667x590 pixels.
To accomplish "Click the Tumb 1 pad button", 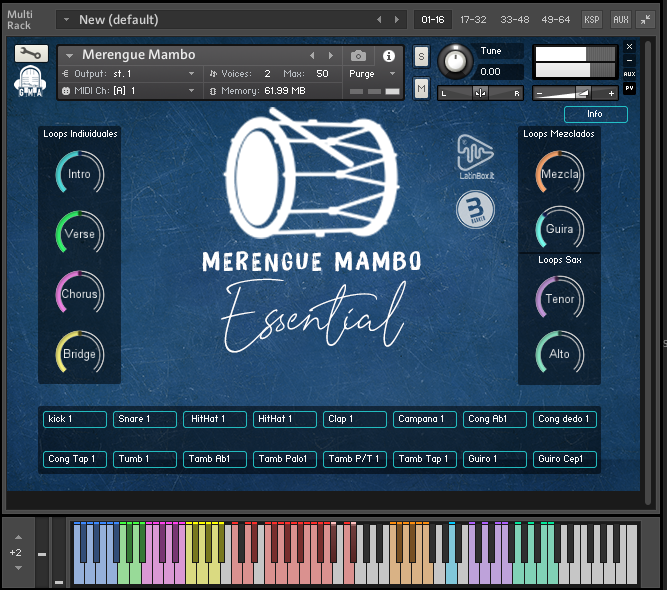I will click(x=145, y=459).
